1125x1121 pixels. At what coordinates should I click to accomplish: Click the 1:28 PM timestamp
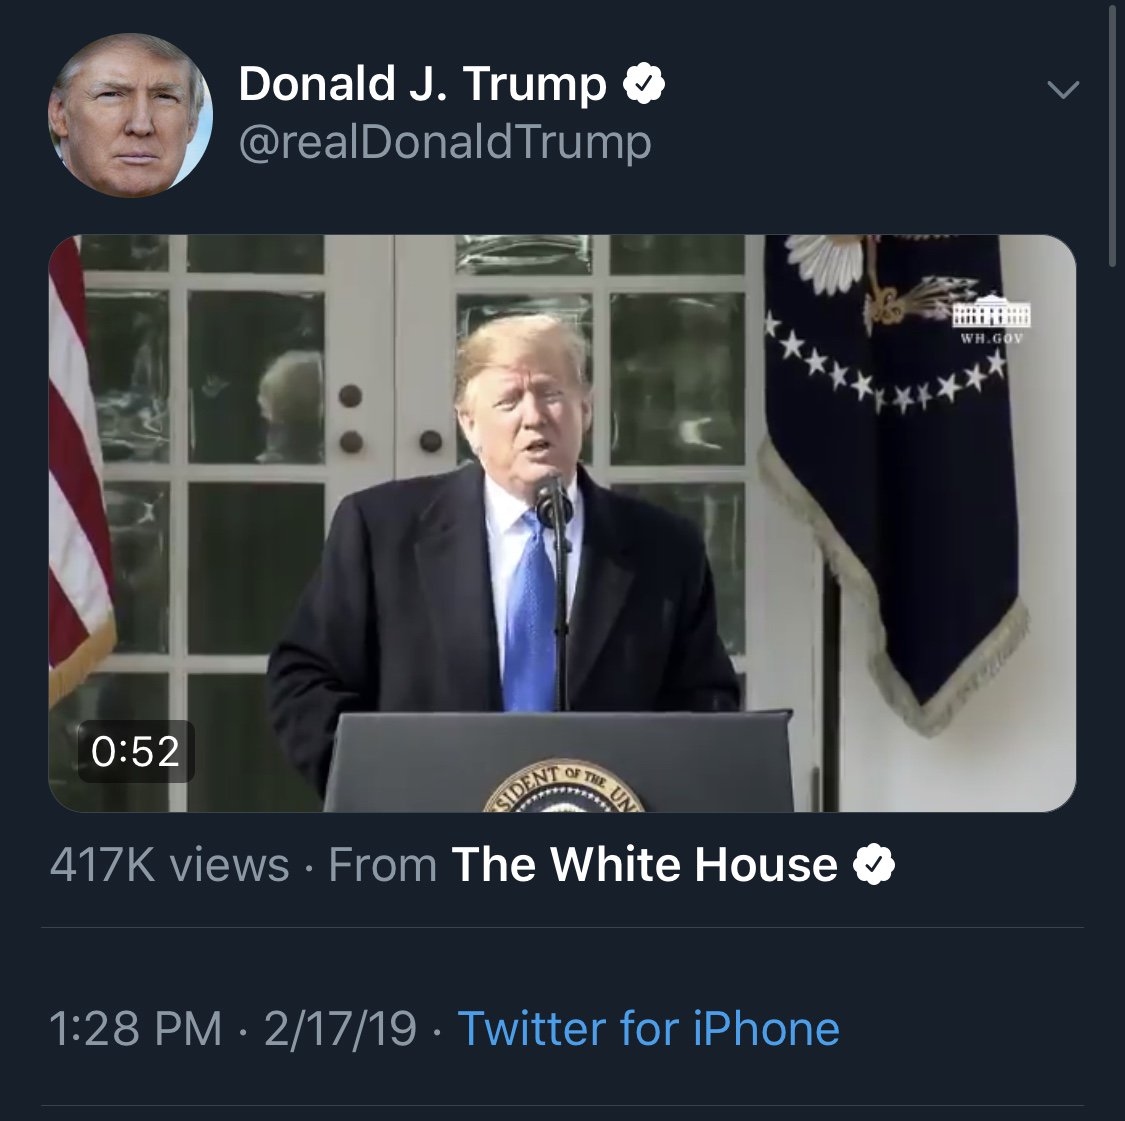coord(135,1029)
